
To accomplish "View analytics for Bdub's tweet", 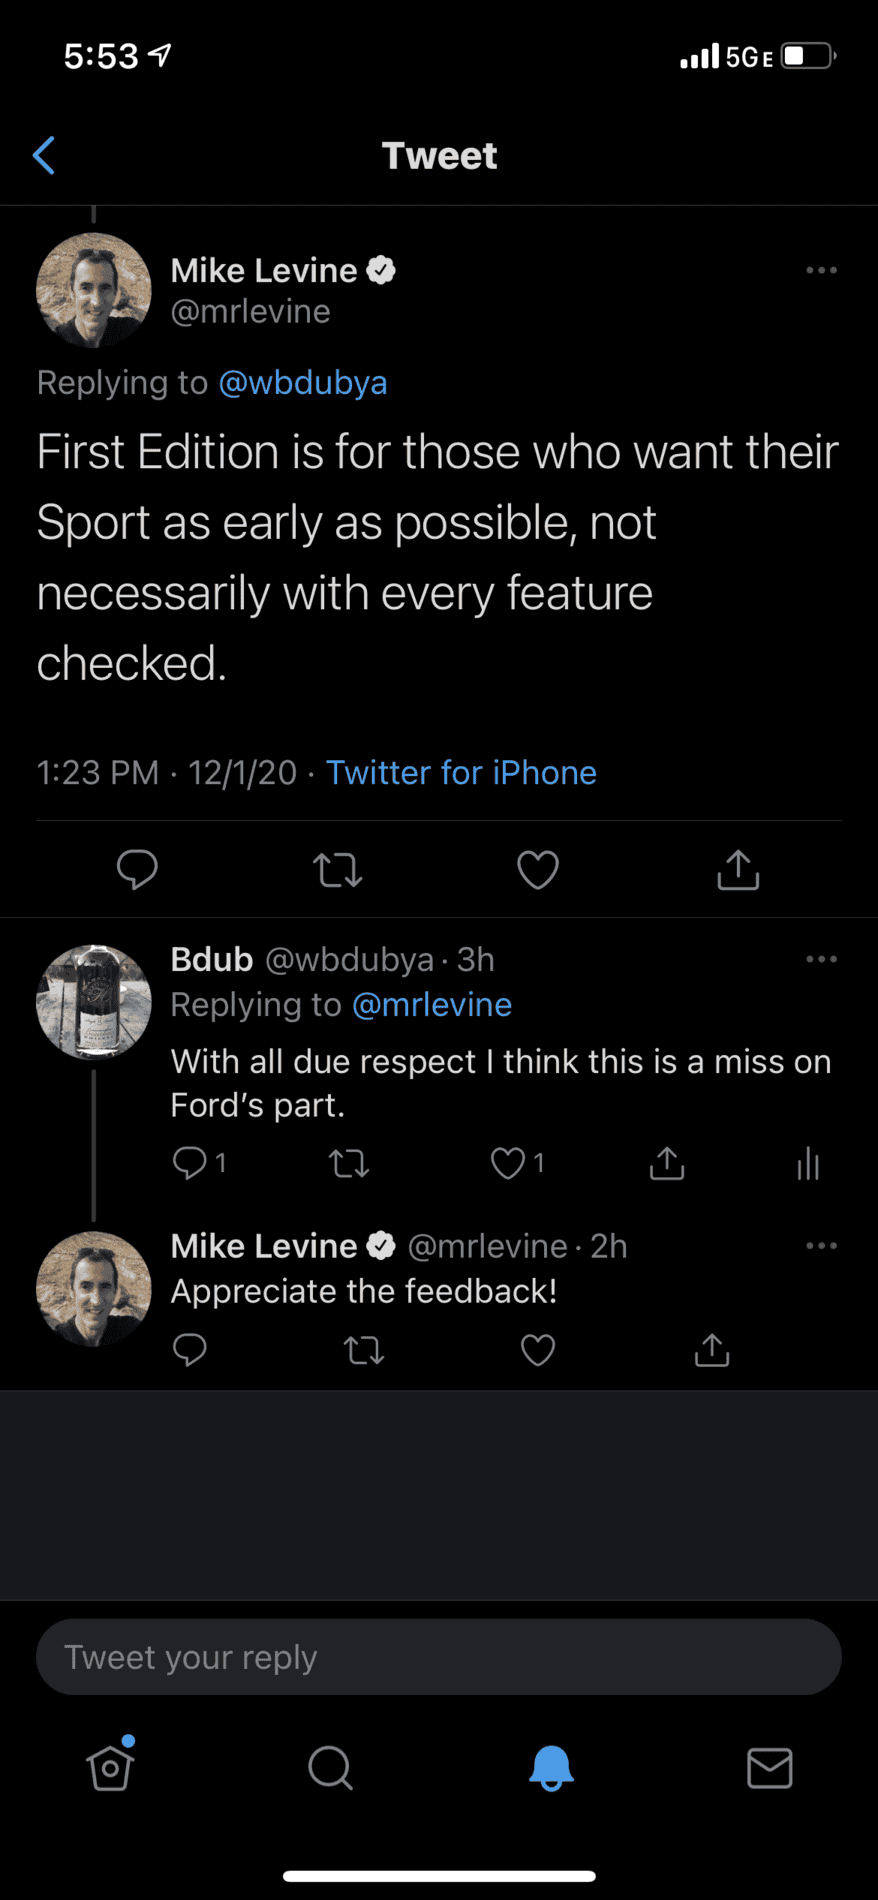I will coord(808,1163).
